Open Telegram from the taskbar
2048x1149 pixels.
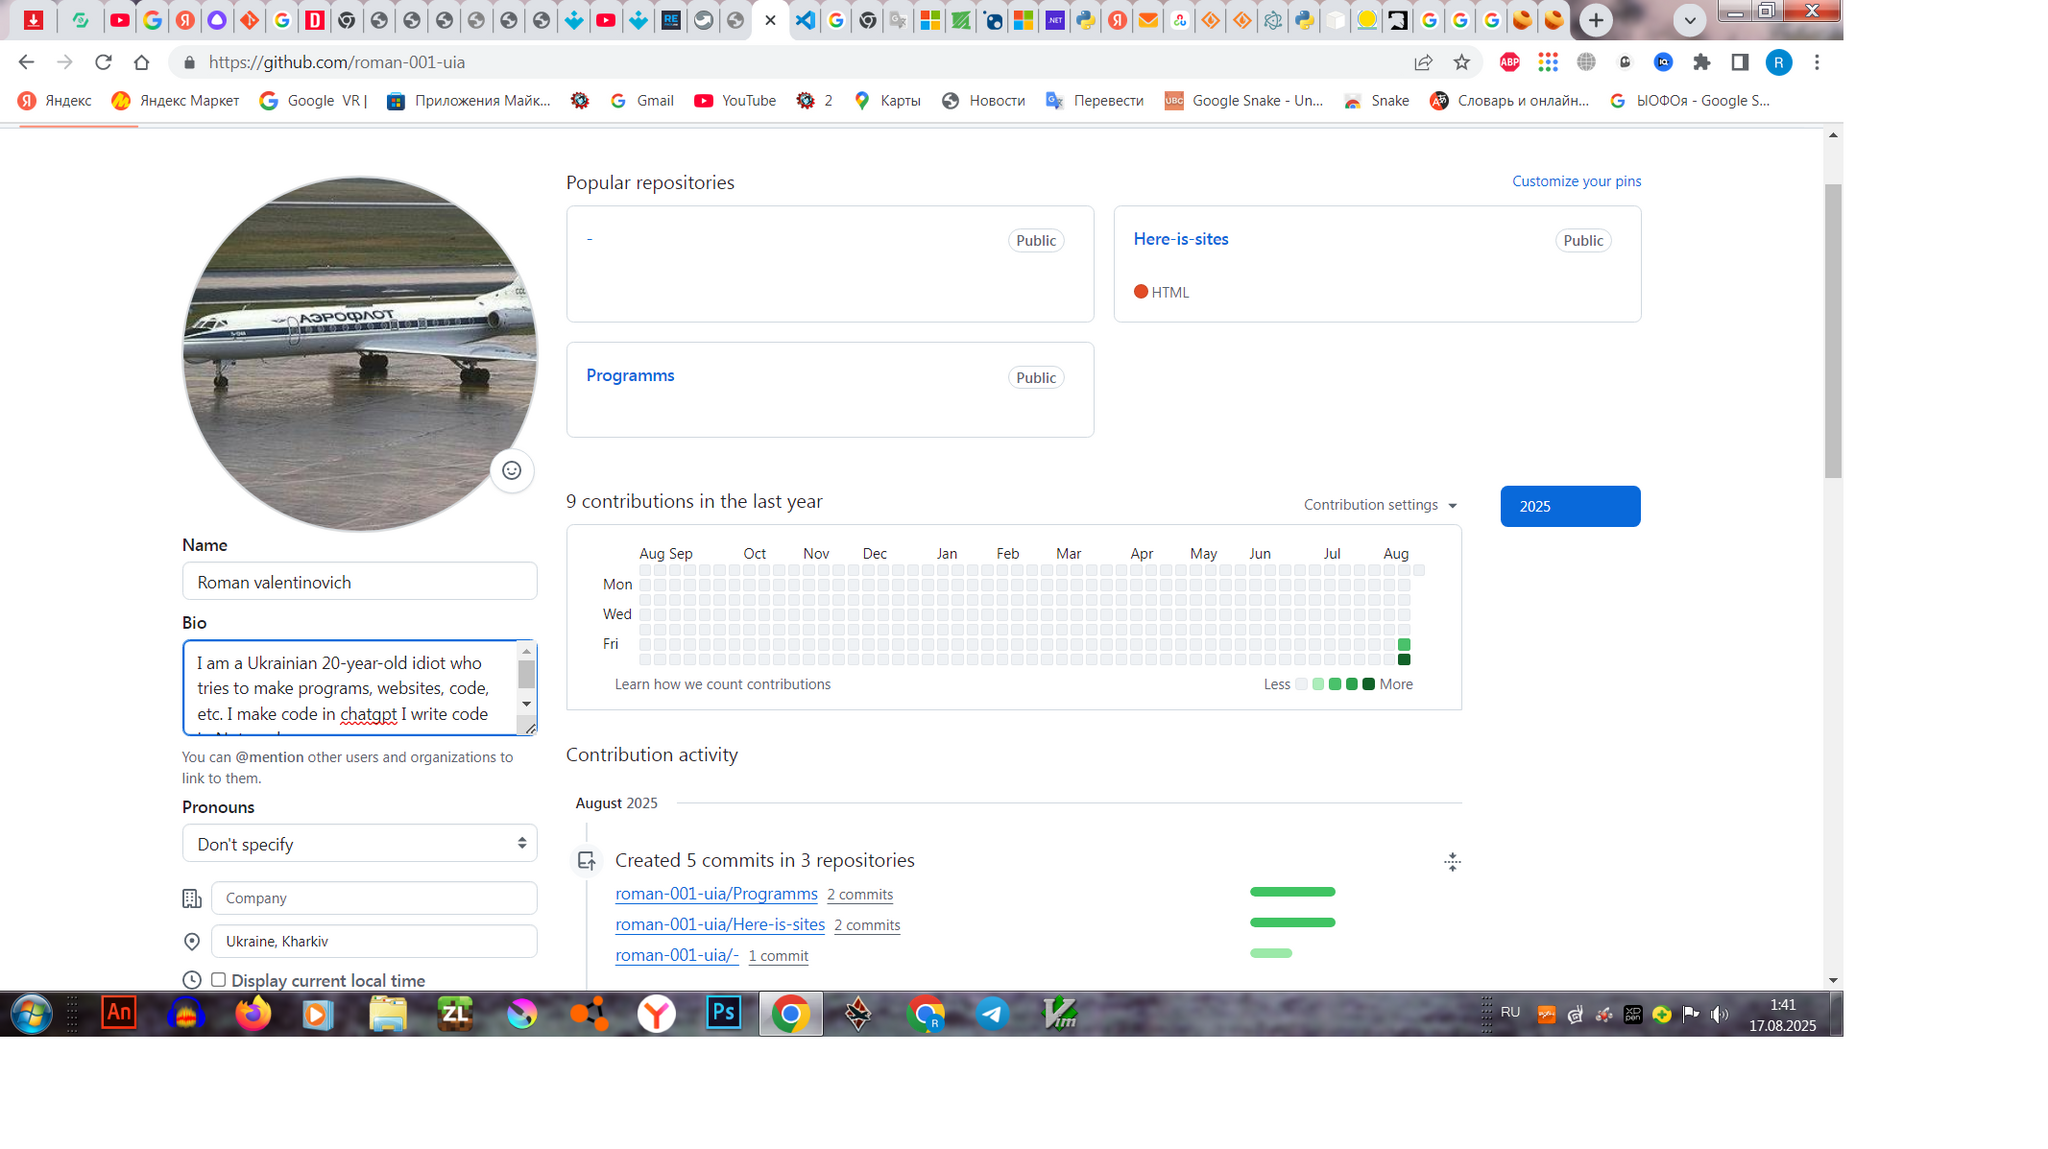pyautogui.click(x=992, y=1014)
